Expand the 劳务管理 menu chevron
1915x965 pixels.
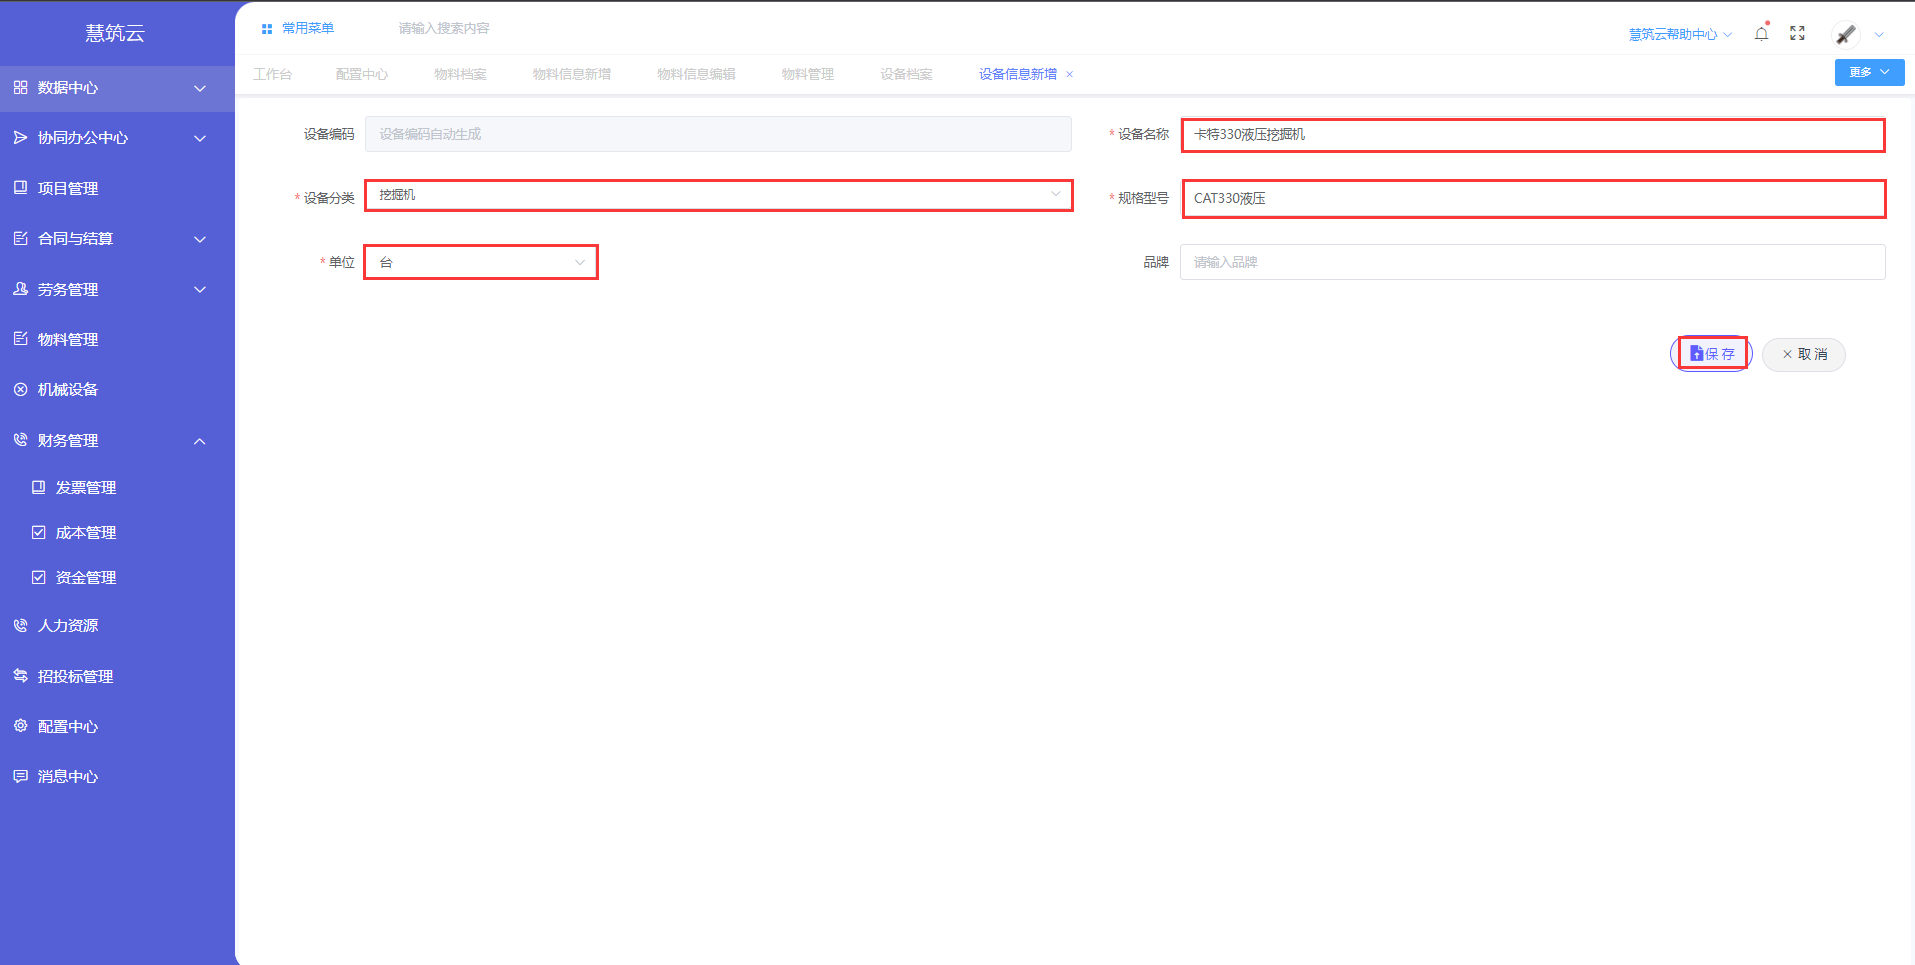200,289
